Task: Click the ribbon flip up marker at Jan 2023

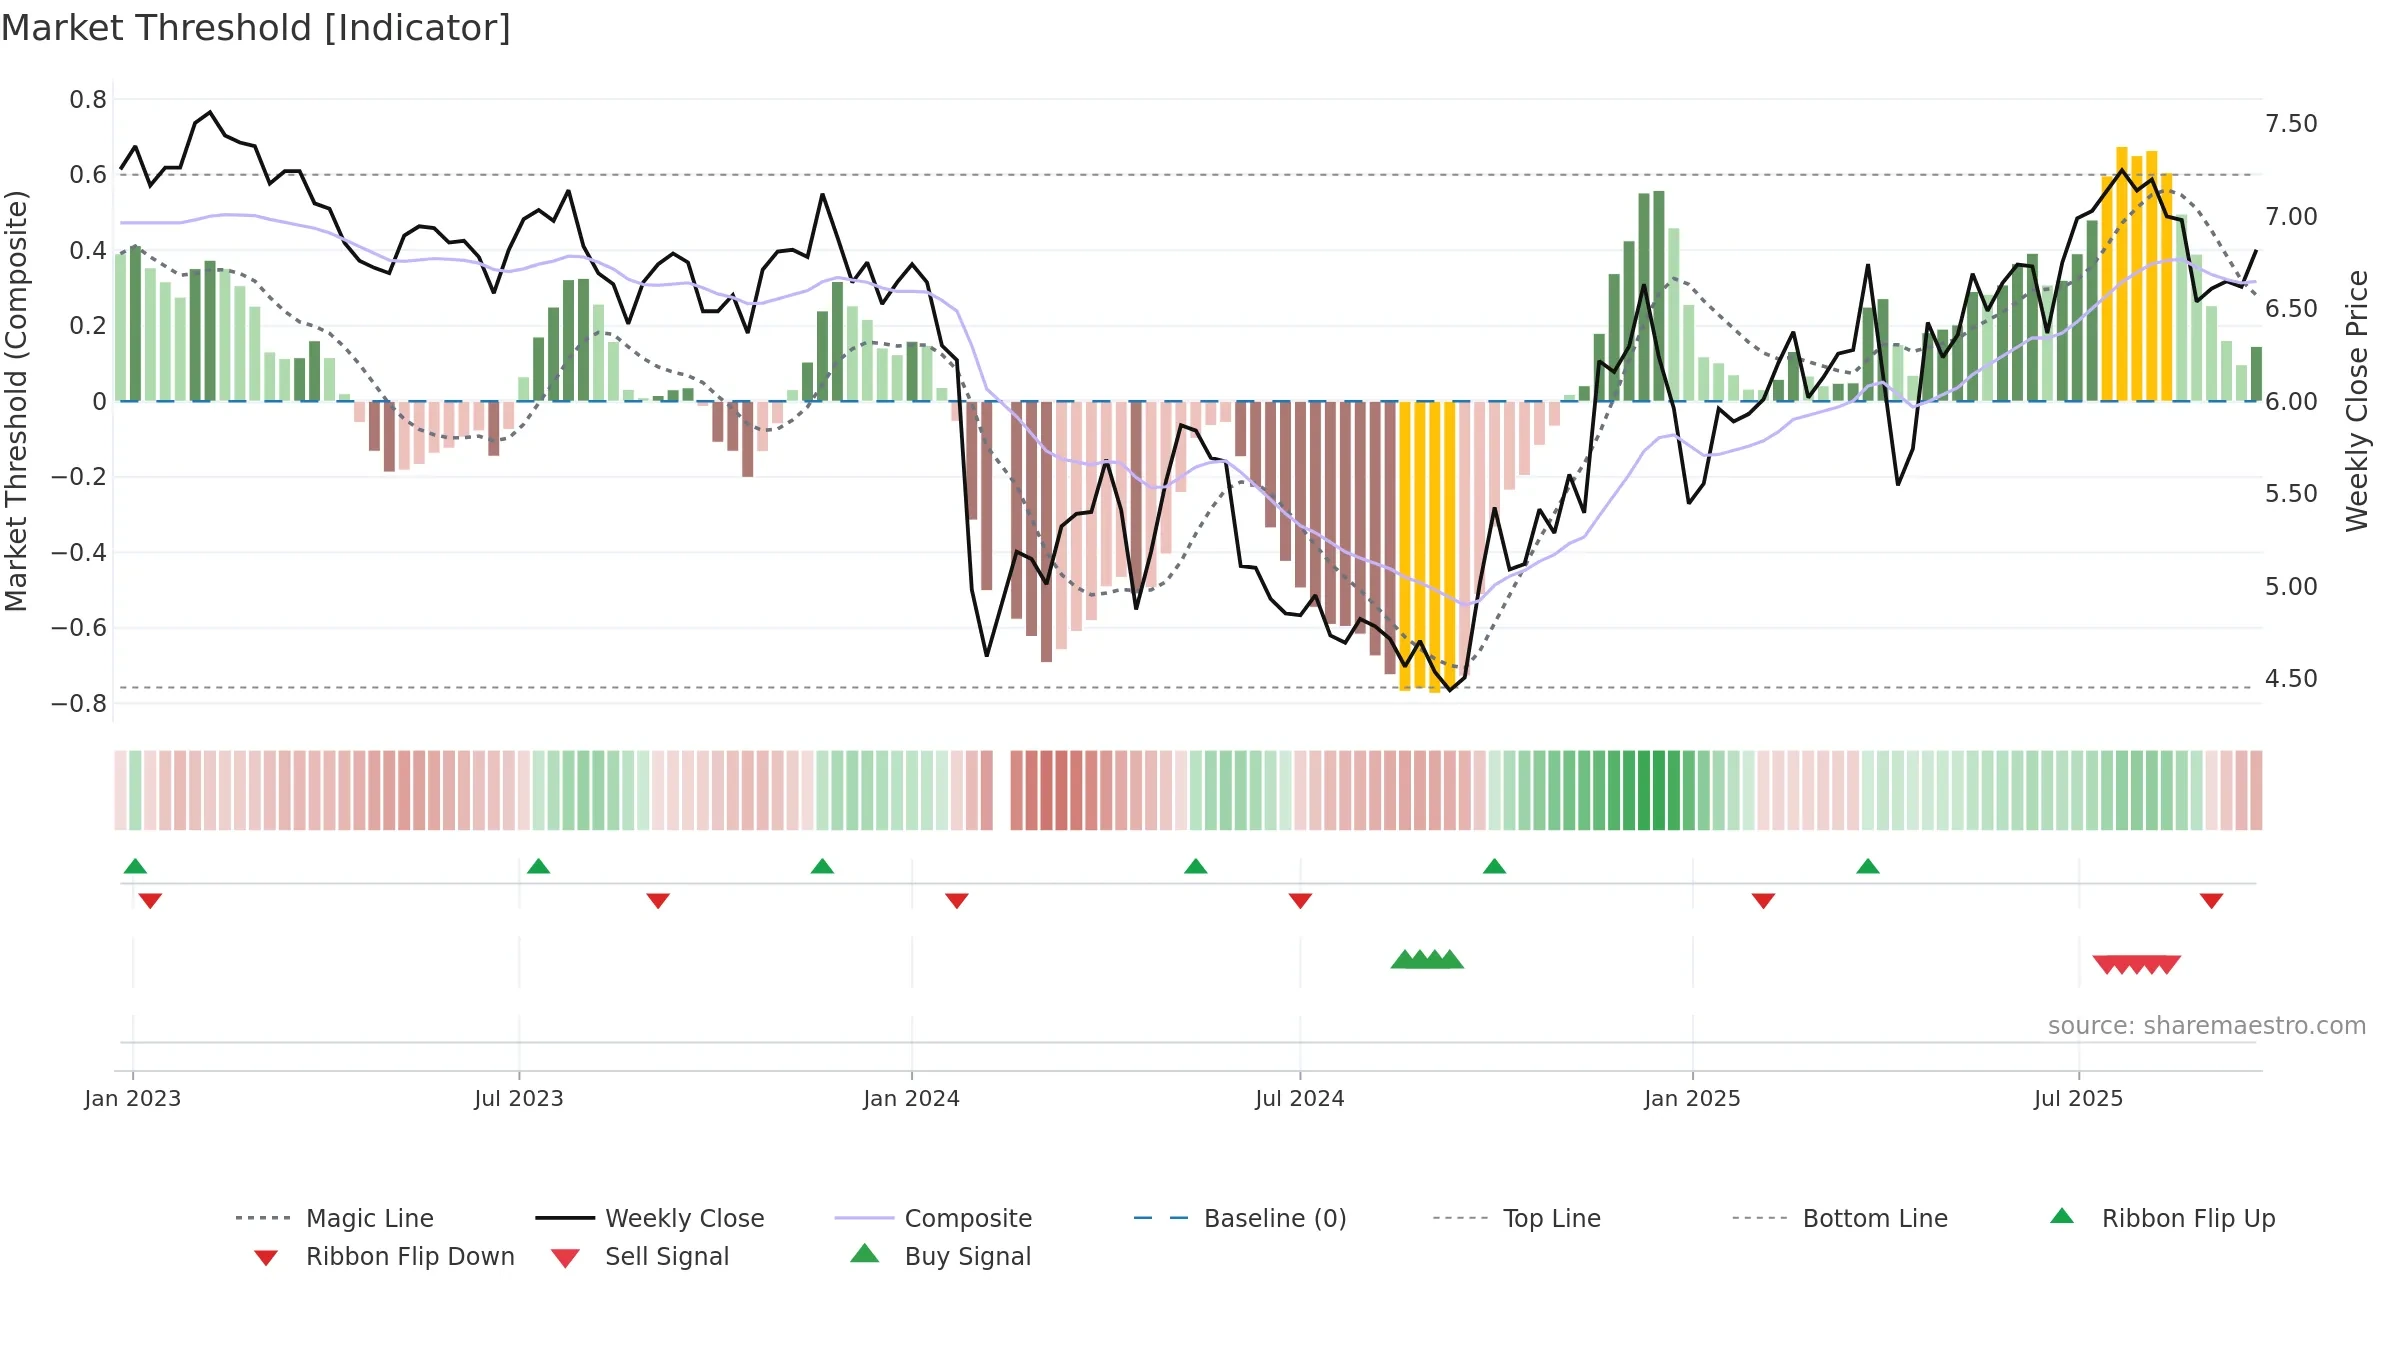Action: pyautogui.click(x=135, y=866)
